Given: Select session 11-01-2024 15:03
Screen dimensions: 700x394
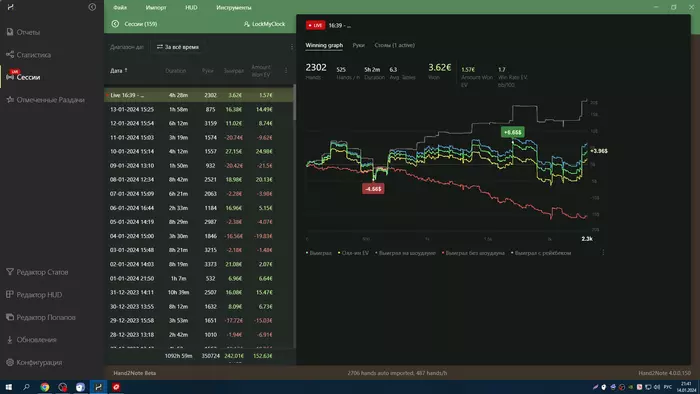Looking at the screenshot, I should pos(199,137).
